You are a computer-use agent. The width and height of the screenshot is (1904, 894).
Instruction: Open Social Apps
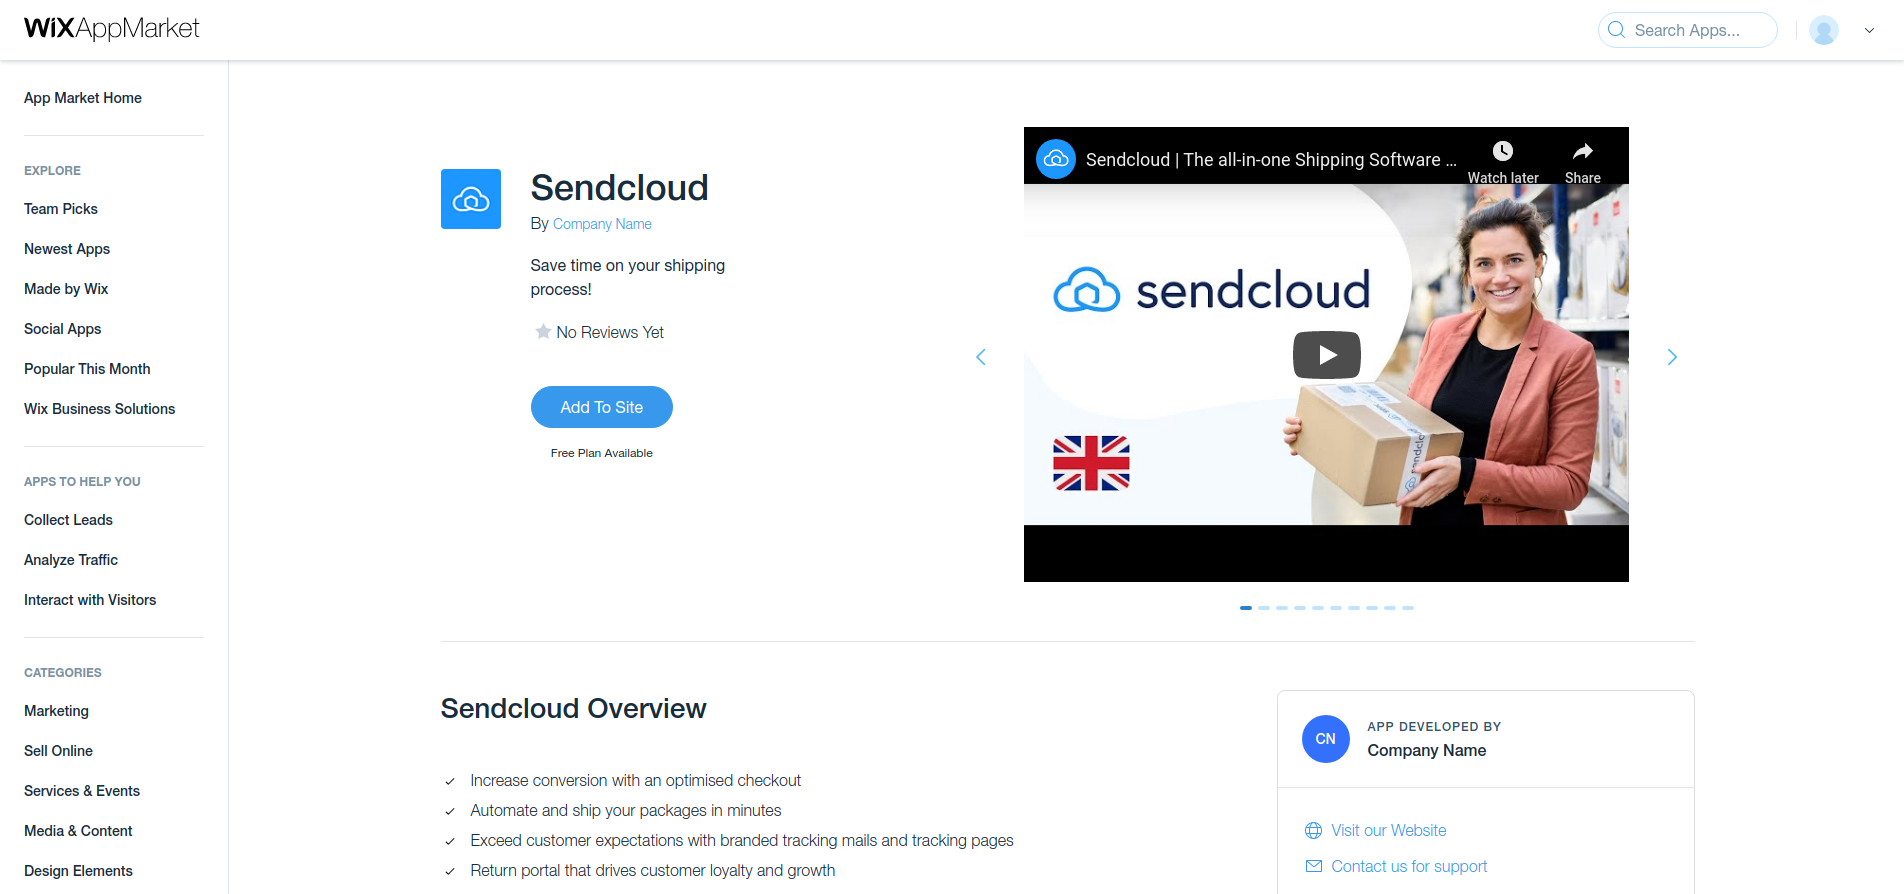click(x=63, y=329)
